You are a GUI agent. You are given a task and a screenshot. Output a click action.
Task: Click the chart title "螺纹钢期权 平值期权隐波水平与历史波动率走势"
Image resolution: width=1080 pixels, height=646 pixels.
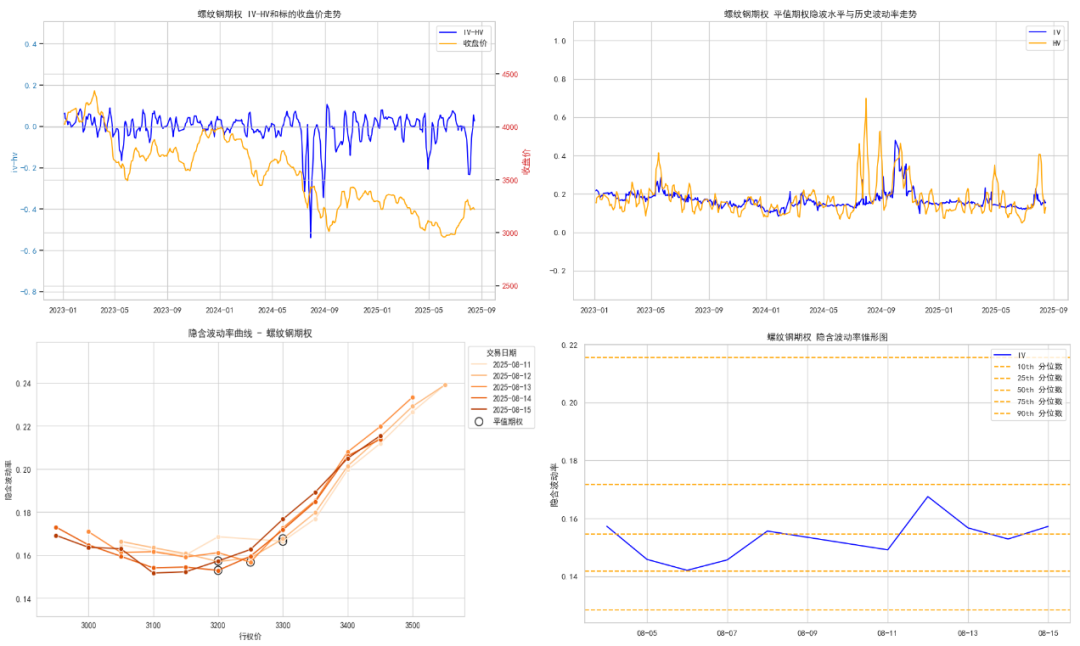pos(820,14)
